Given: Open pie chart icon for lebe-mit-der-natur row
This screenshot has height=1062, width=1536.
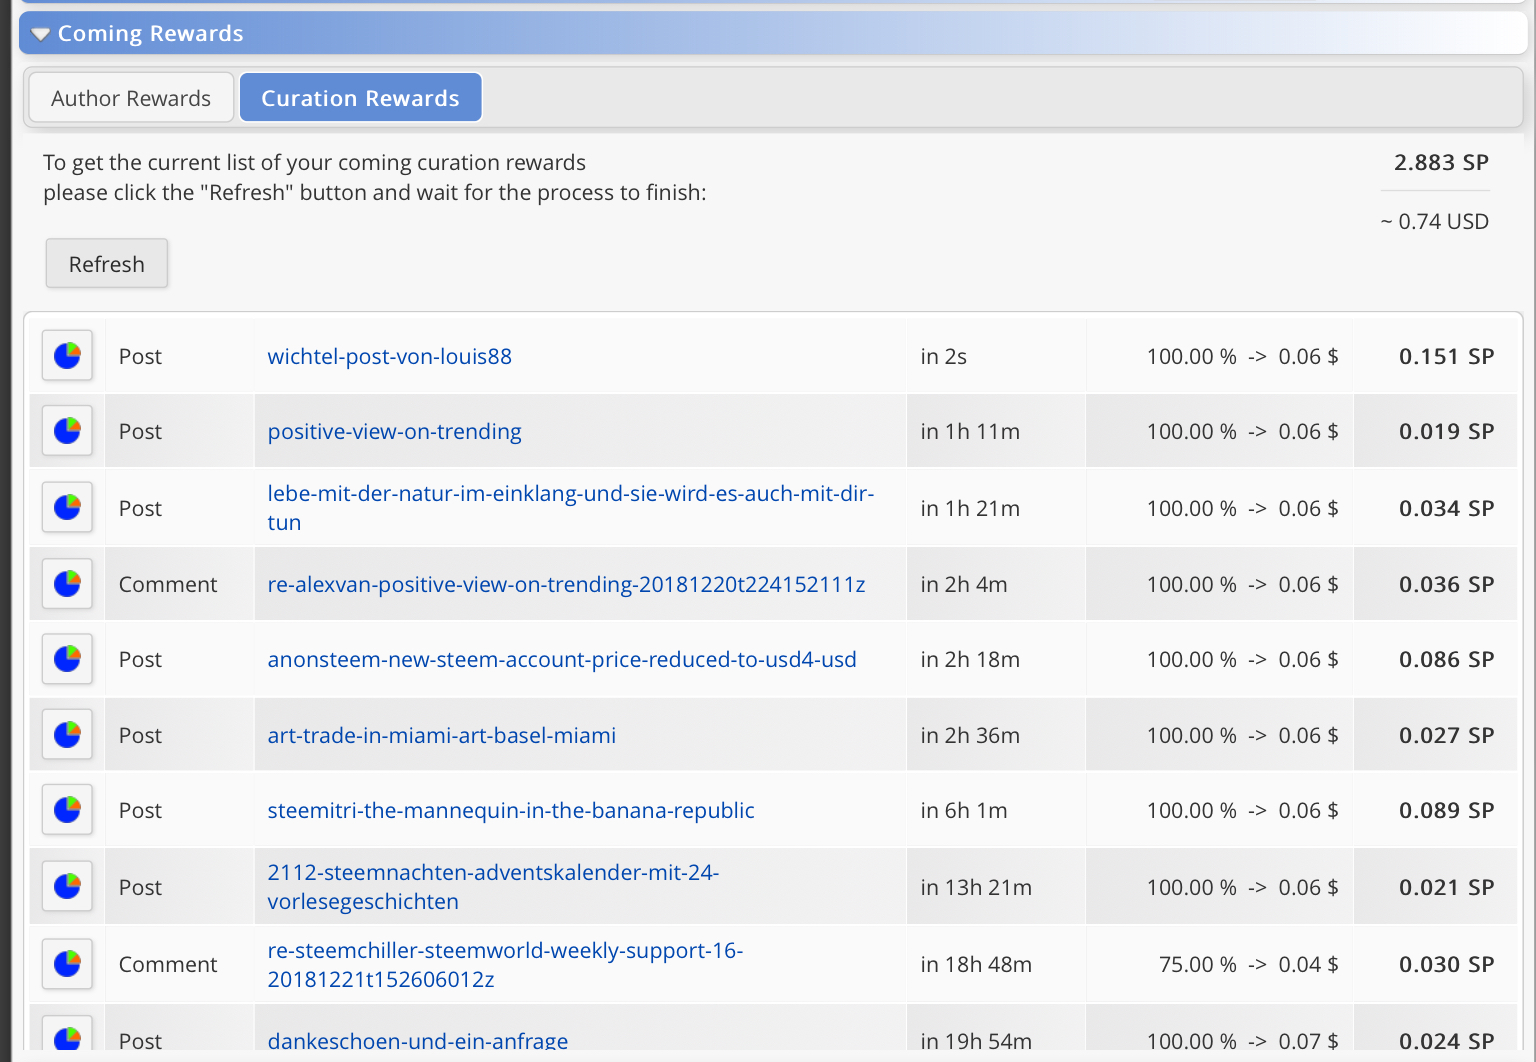Looking at the screenshot, I should (x=67, y=507).
